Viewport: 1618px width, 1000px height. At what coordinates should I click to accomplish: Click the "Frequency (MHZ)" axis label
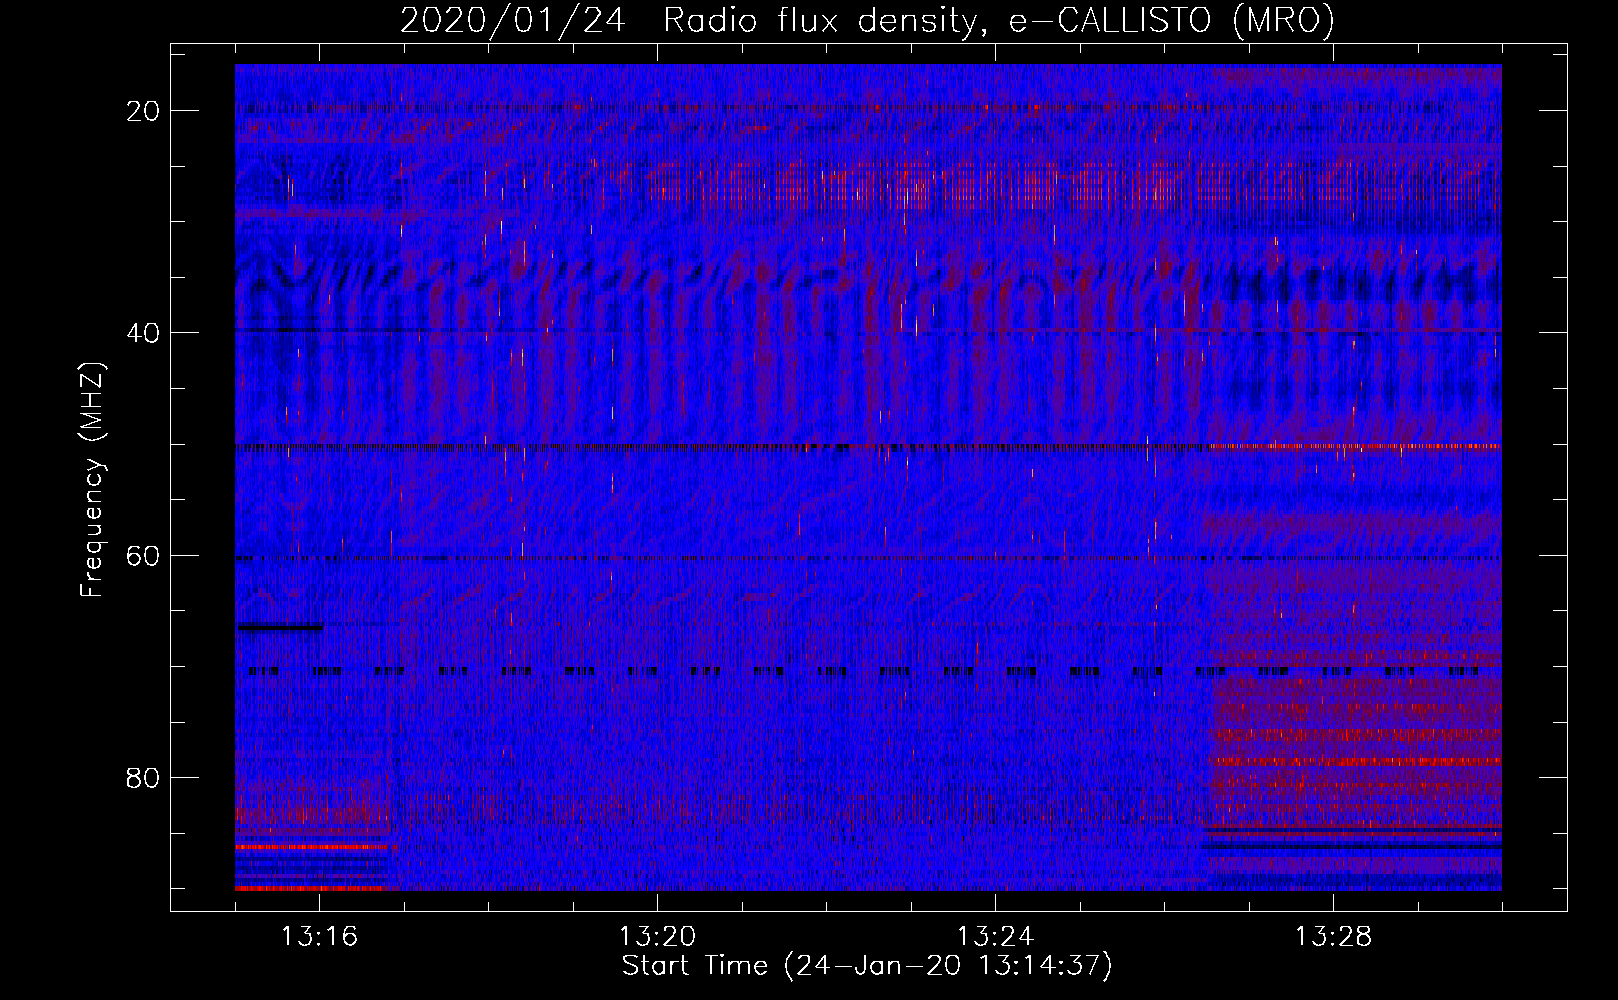click(92, 480)
